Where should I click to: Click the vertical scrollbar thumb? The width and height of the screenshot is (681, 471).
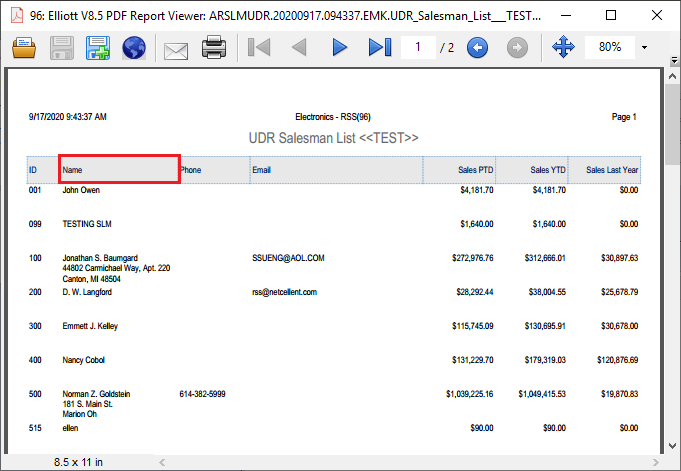point(673,125)
